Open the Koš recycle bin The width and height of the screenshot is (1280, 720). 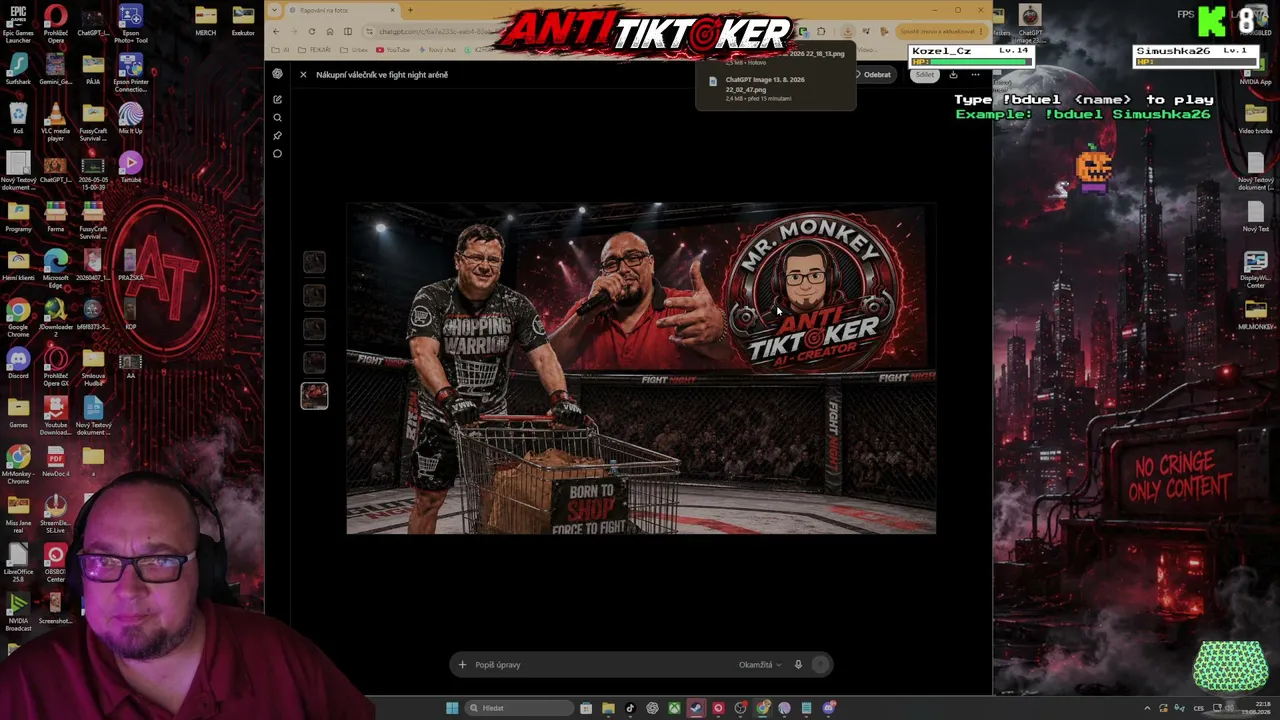(x=18, y=119)
